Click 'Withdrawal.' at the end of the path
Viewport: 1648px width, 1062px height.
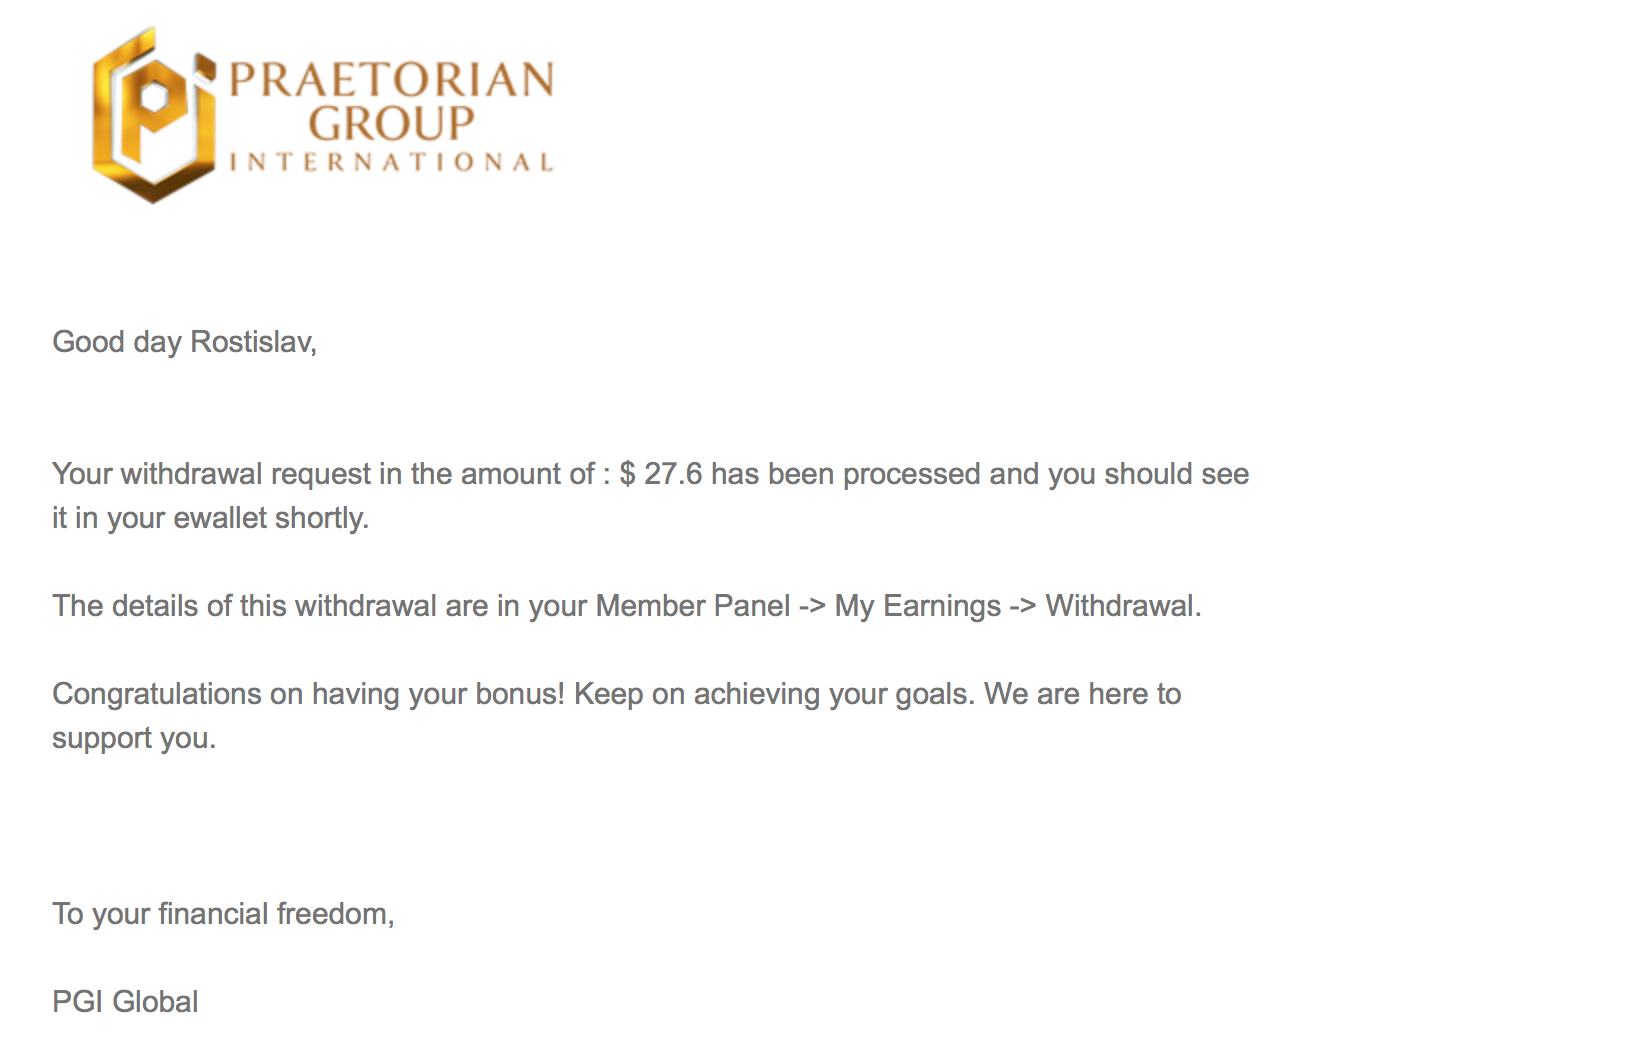[1123, 606]
